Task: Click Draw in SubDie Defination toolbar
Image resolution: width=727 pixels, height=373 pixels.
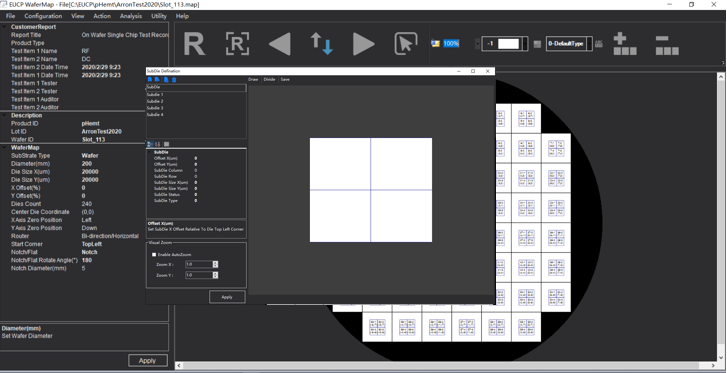Action: coord(253,79)
